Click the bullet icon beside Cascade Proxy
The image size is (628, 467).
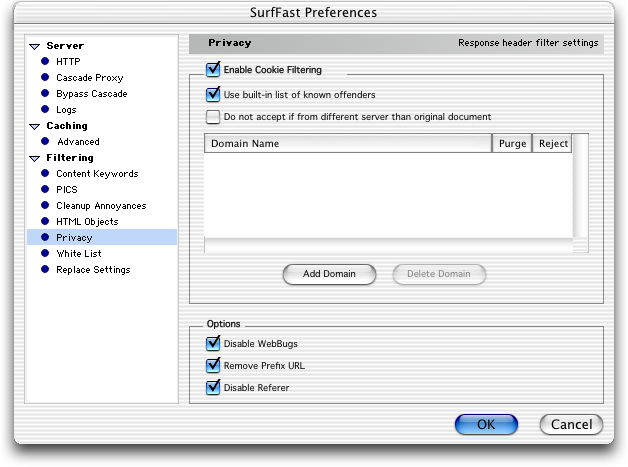coord(45,77)
